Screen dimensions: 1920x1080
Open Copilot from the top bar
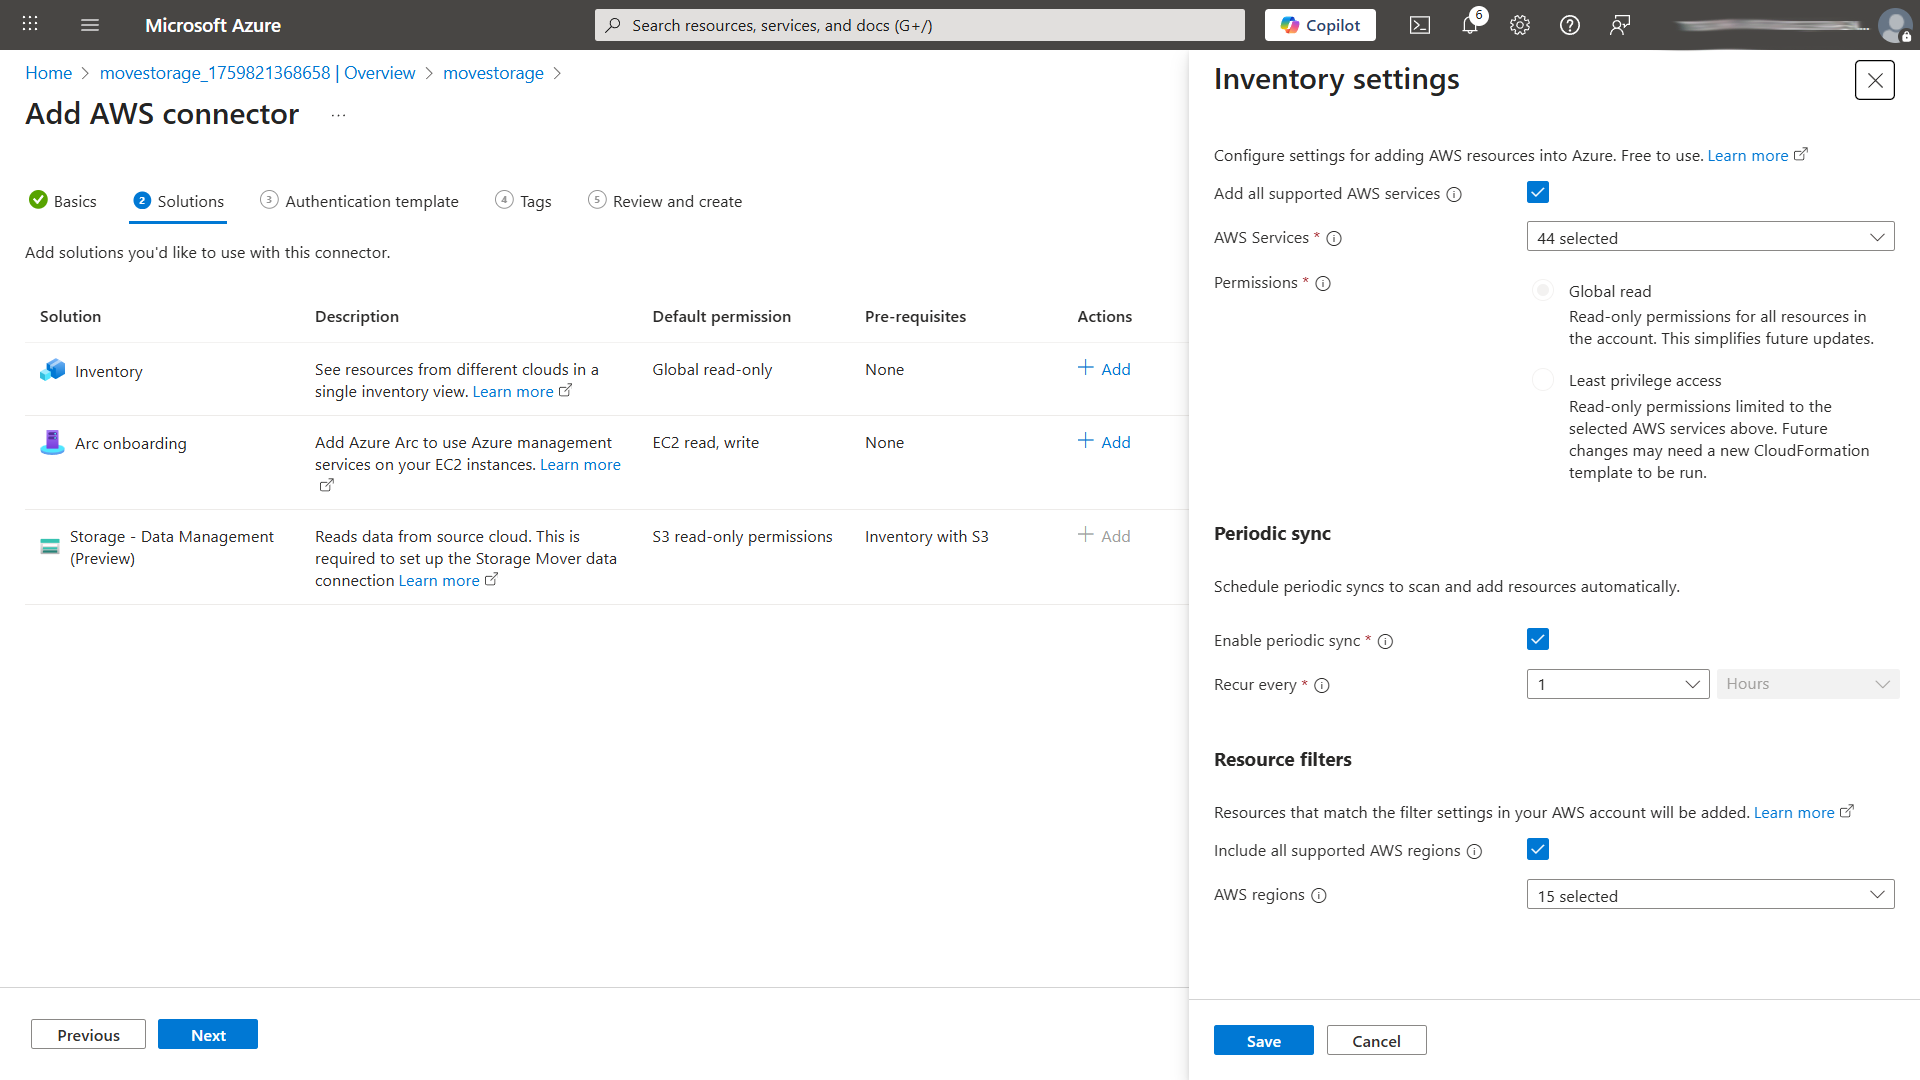click(x=1319, y=25)
